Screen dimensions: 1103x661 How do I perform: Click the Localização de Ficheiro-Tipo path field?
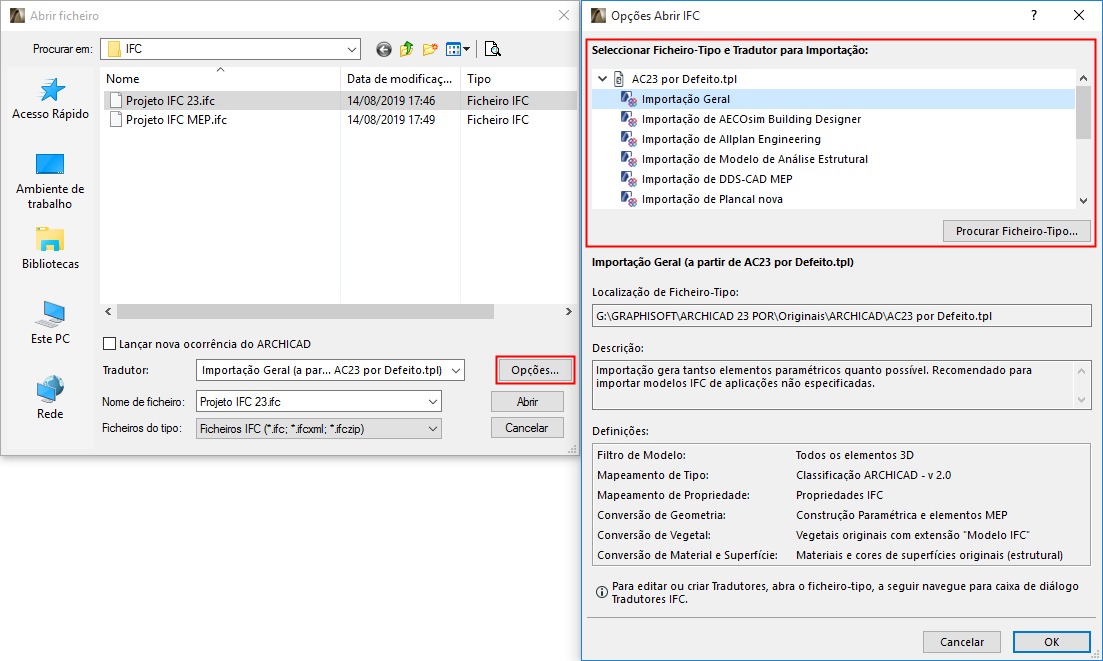click(x=841, y=316)
